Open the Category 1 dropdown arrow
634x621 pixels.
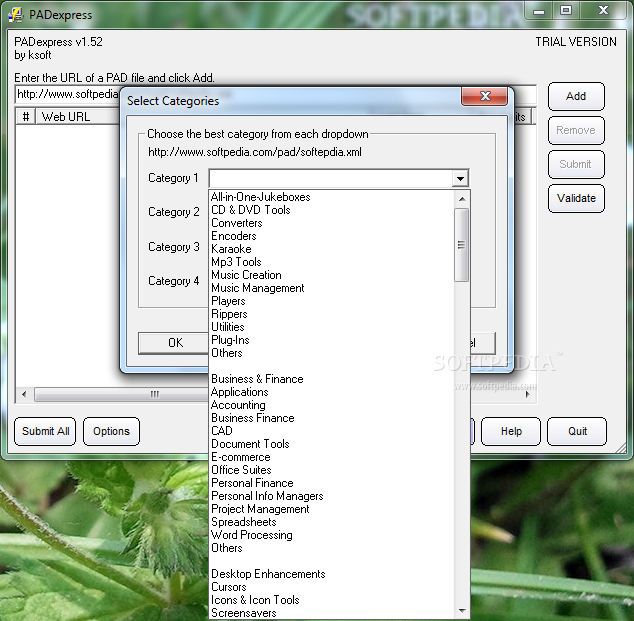[460, 178]
